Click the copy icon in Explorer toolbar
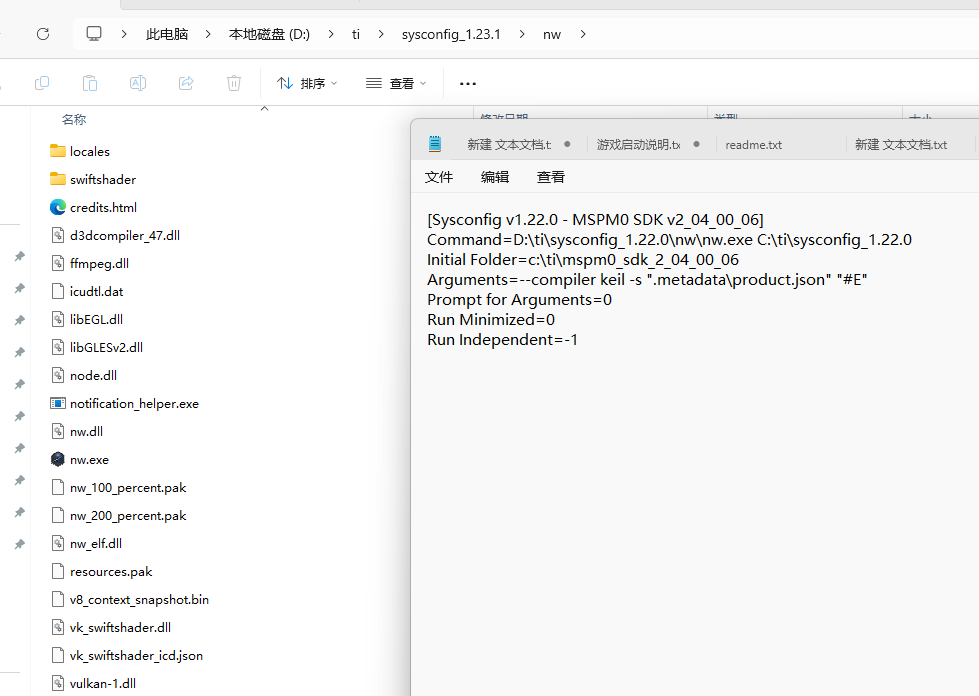Viewport: 979px width, 696px height. 42,83
